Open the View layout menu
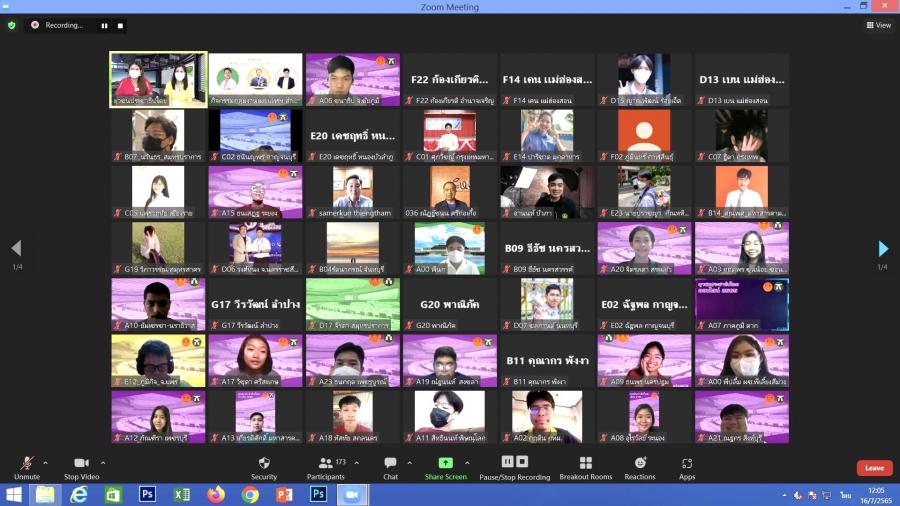The height and width of the screenshot is (506, 900). tap(878, 25)
